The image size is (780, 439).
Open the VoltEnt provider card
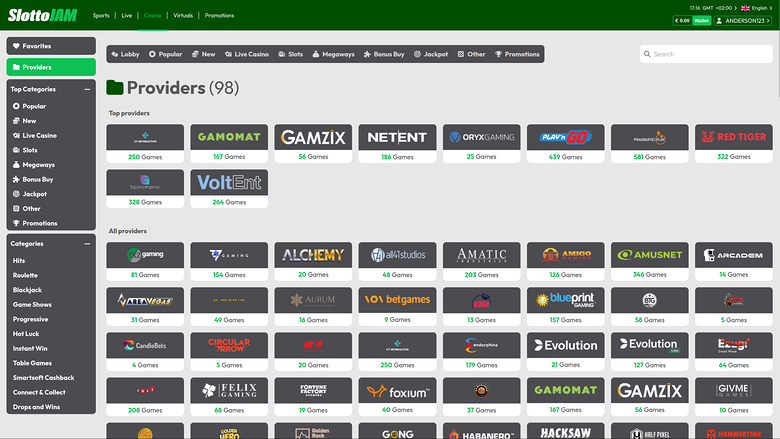tap(229, 189)
